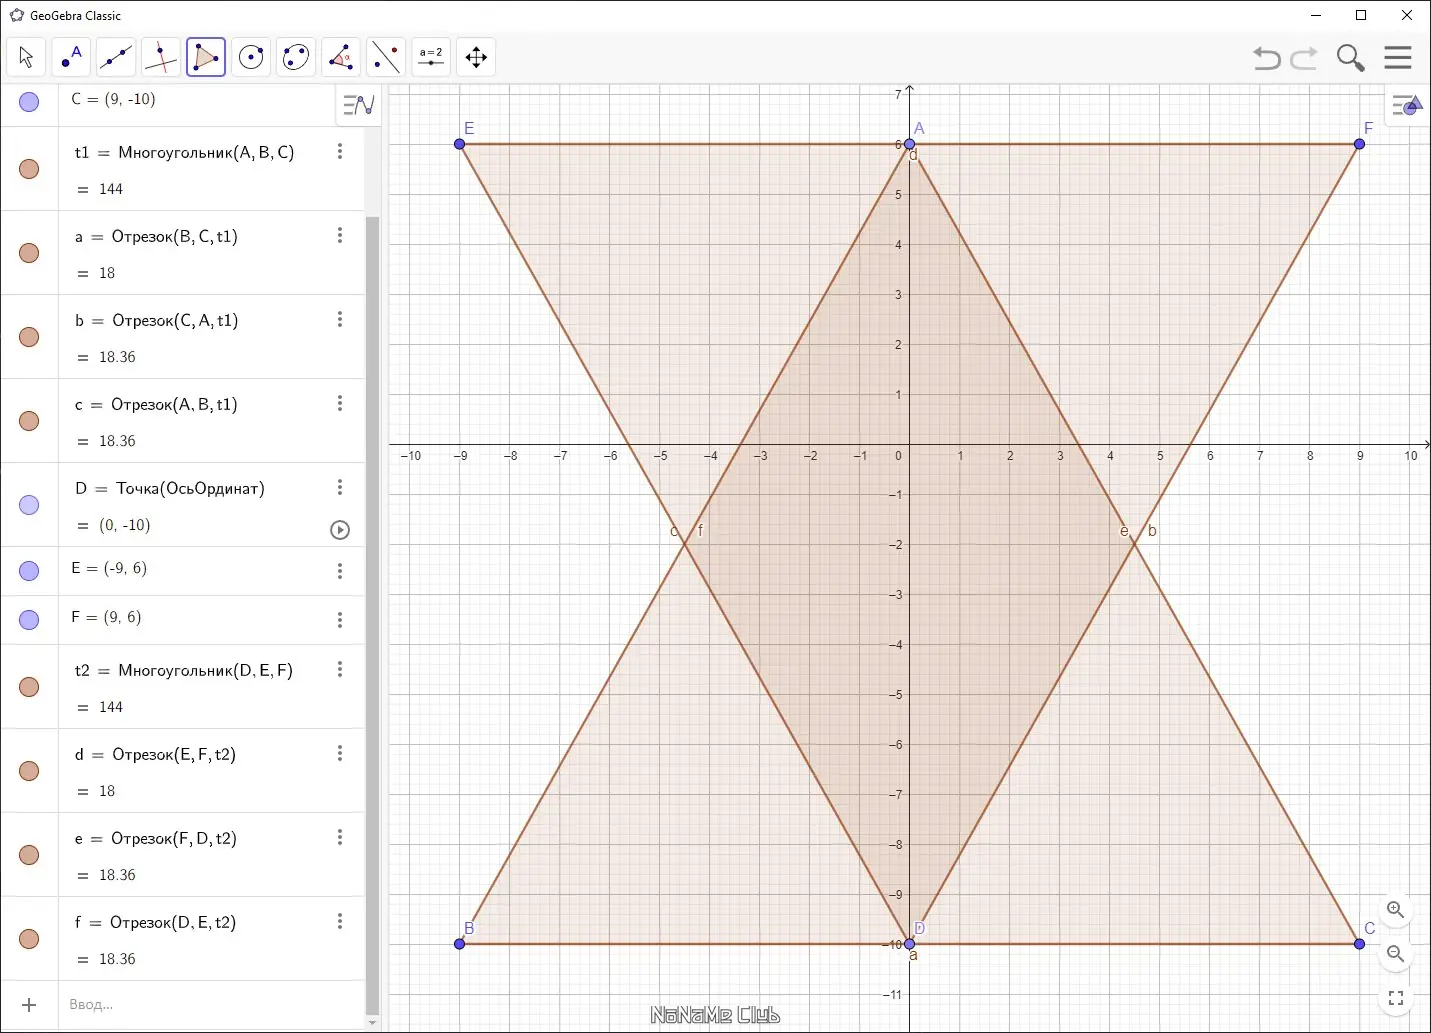
Task: Open the more options menu for segment b
Action: tap(340, 319)
